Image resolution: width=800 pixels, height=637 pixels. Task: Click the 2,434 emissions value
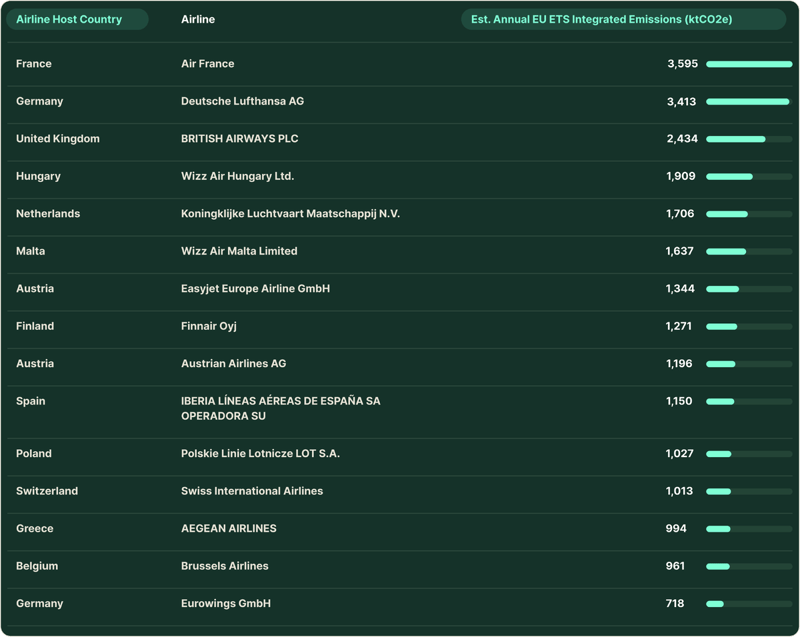point(682,139)
